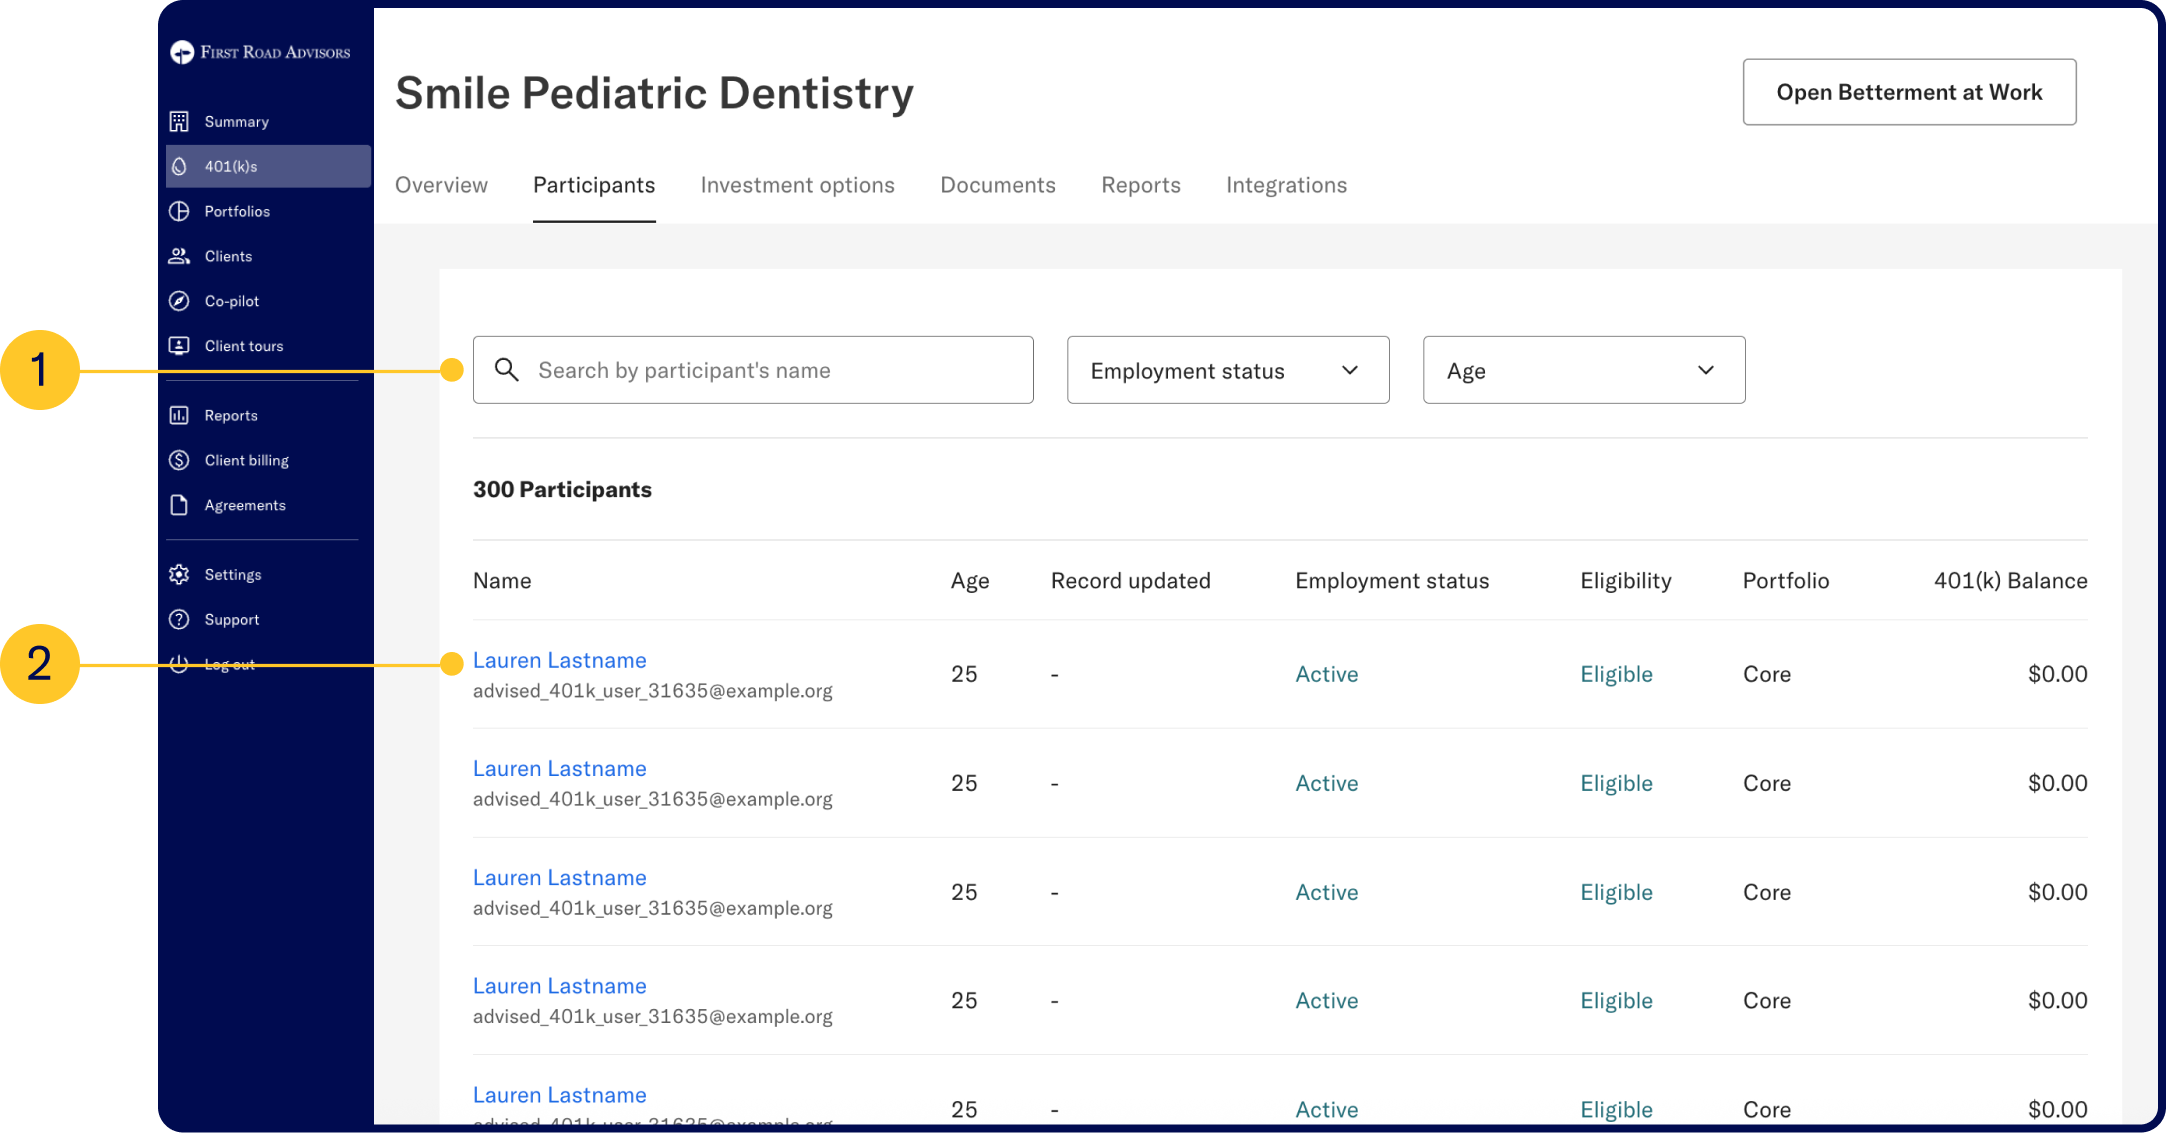The height and width of the screenshot is (1133, 2166).
Task: Open the Client billing dollar icon
Action: pos(179,460)
